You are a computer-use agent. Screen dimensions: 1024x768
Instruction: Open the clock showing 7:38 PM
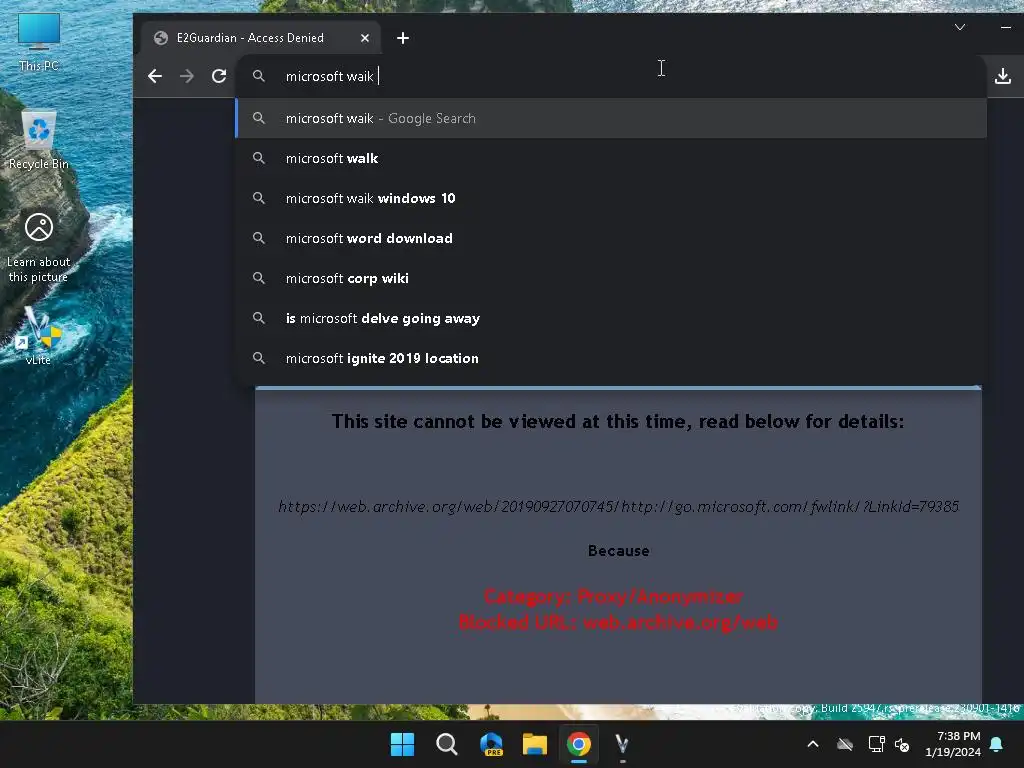(953, 744)
